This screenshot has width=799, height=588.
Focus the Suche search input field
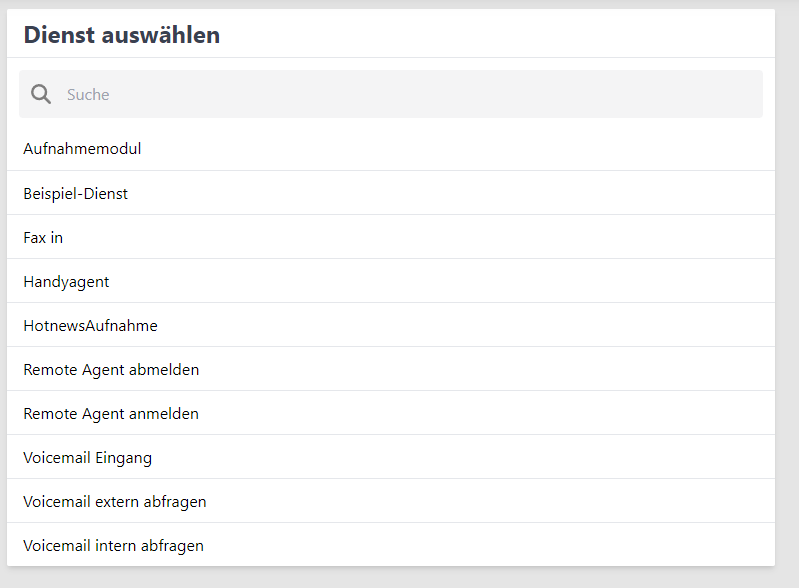(400, 94)
